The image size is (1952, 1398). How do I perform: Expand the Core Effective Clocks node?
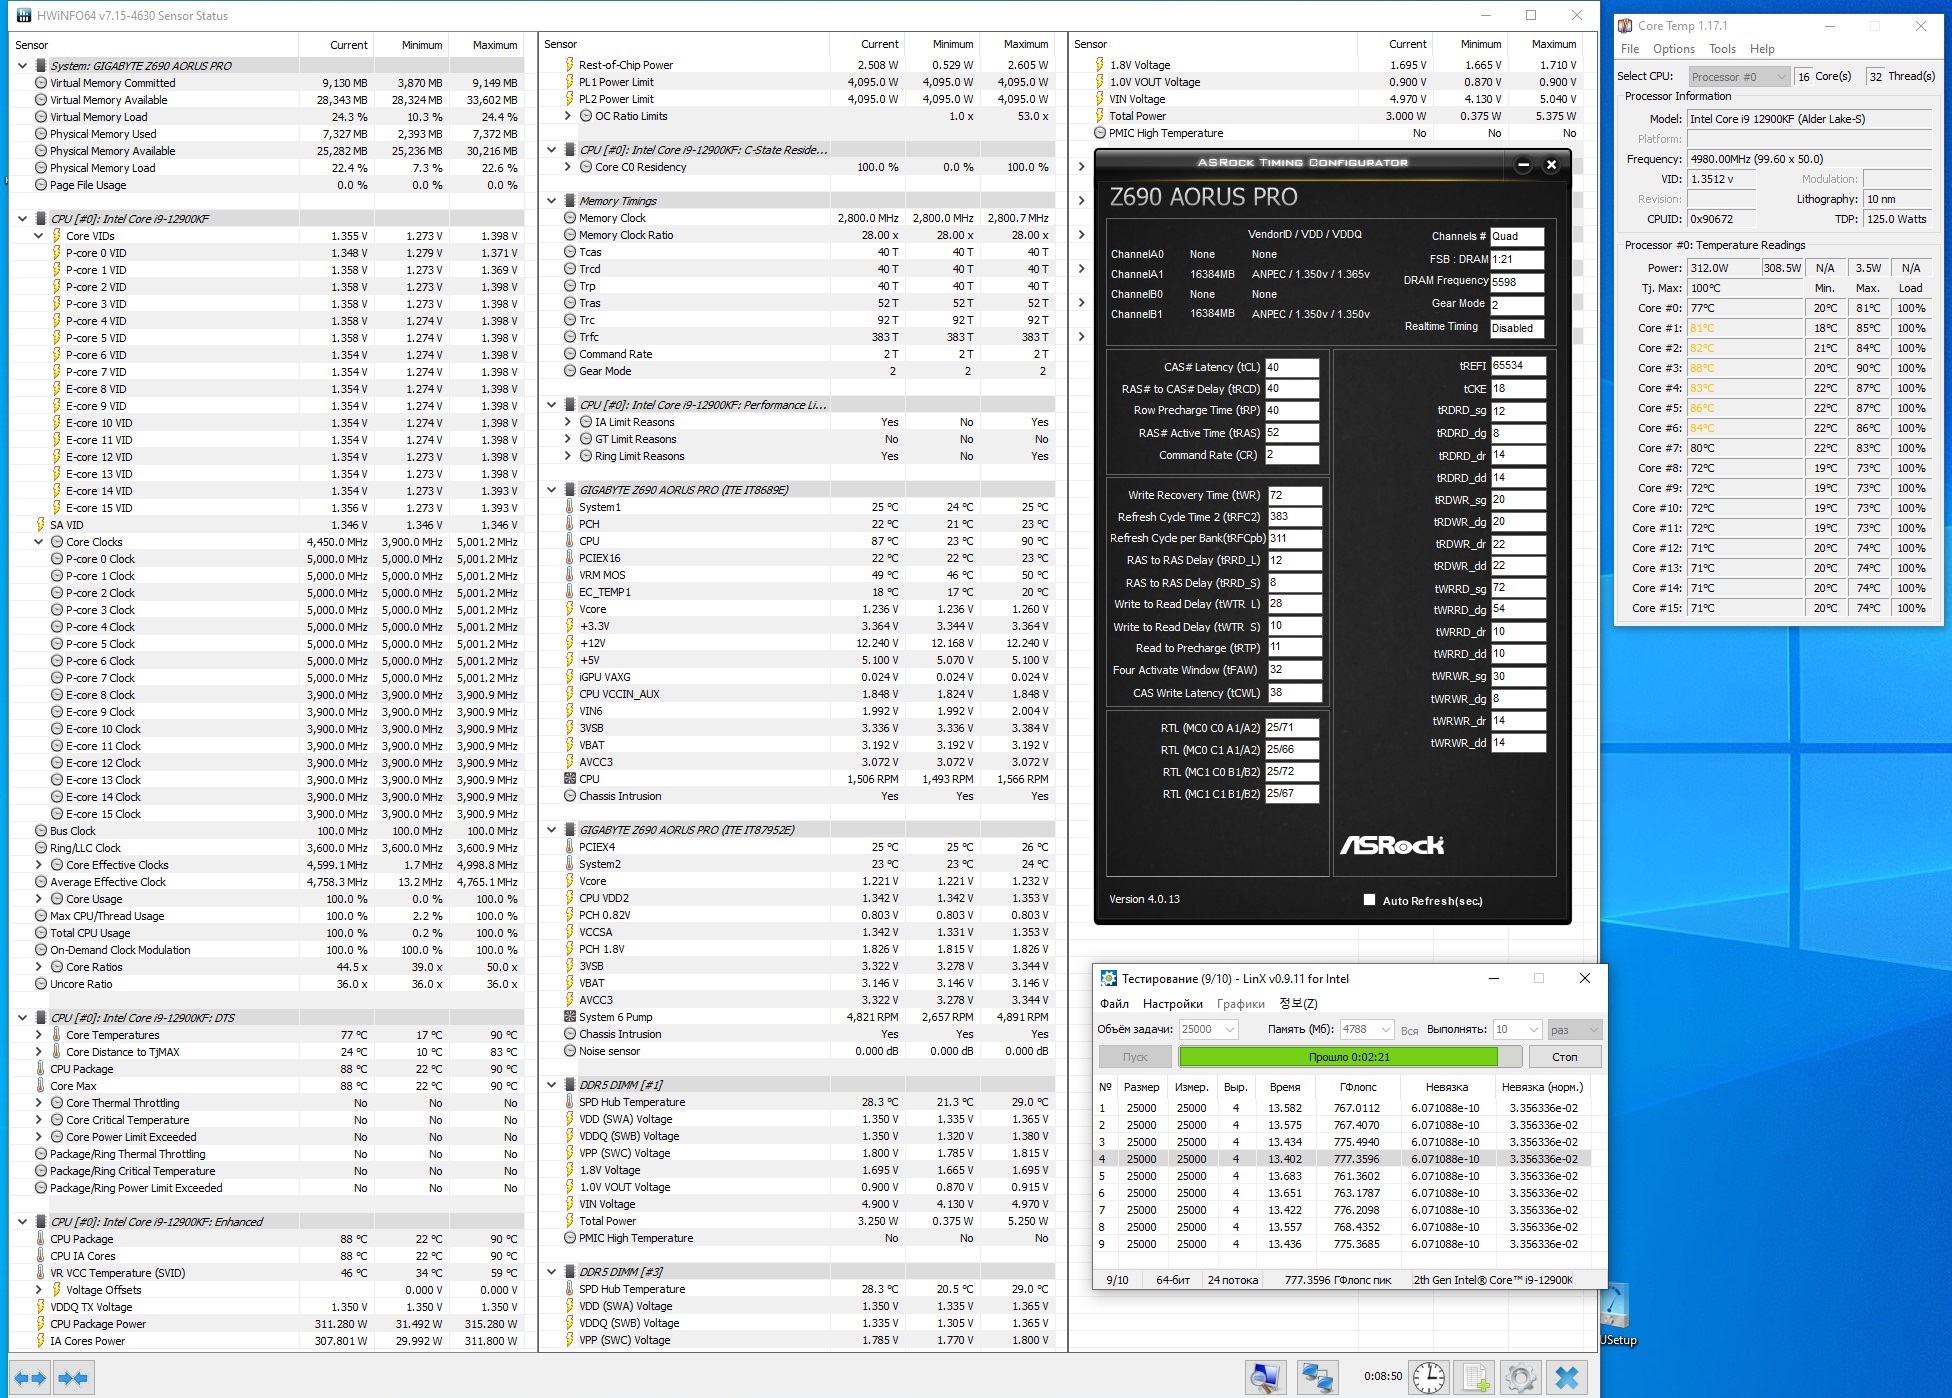(x=39, y=865)
